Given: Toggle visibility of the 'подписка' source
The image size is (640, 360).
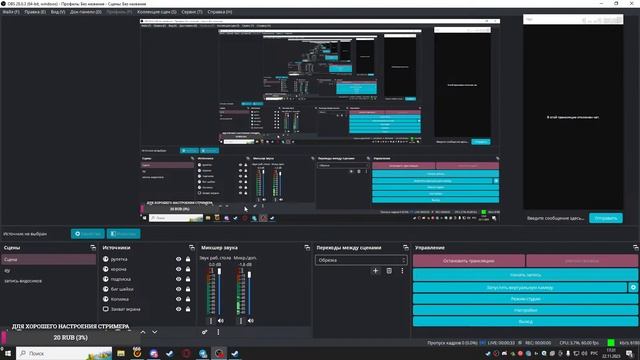Looking at the screenshot, I should [x=178, y=279].
